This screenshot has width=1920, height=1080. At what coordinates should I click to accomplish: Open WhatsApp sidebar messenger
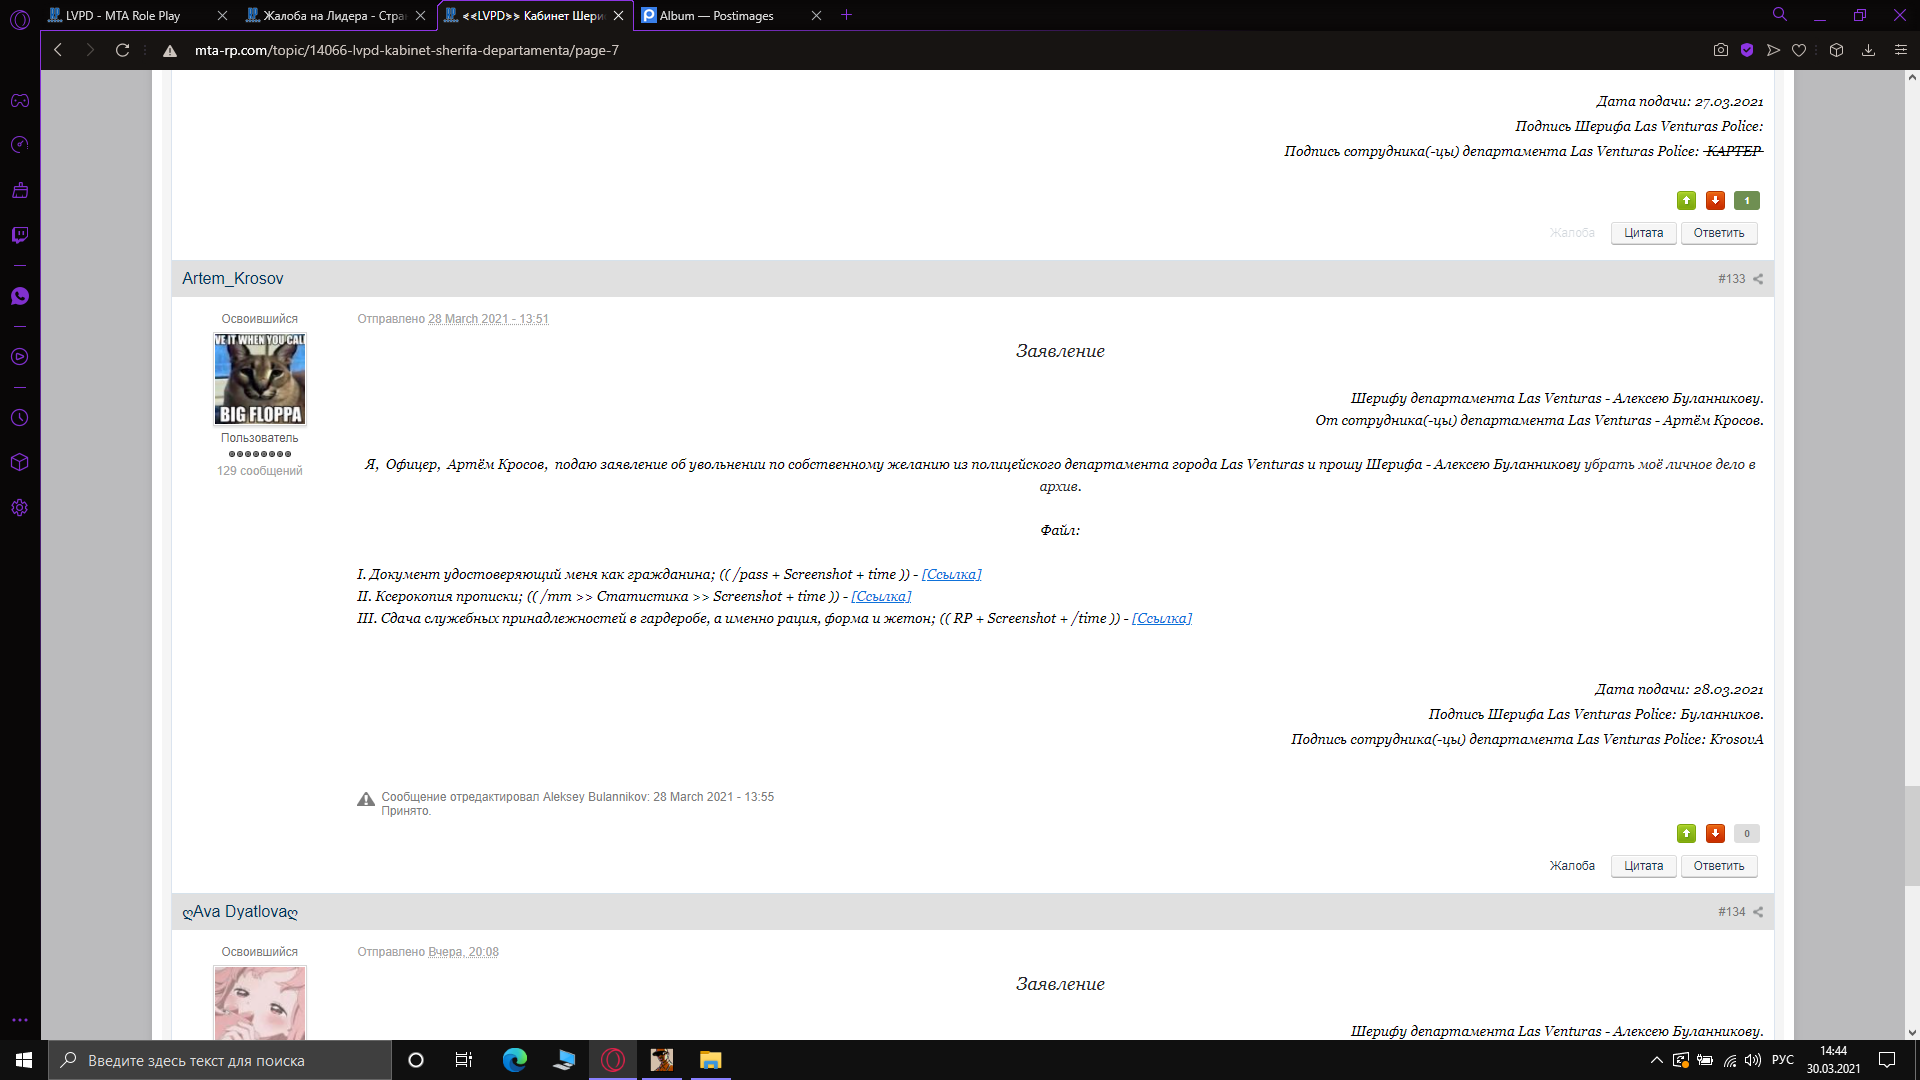(x=20, y=296)
